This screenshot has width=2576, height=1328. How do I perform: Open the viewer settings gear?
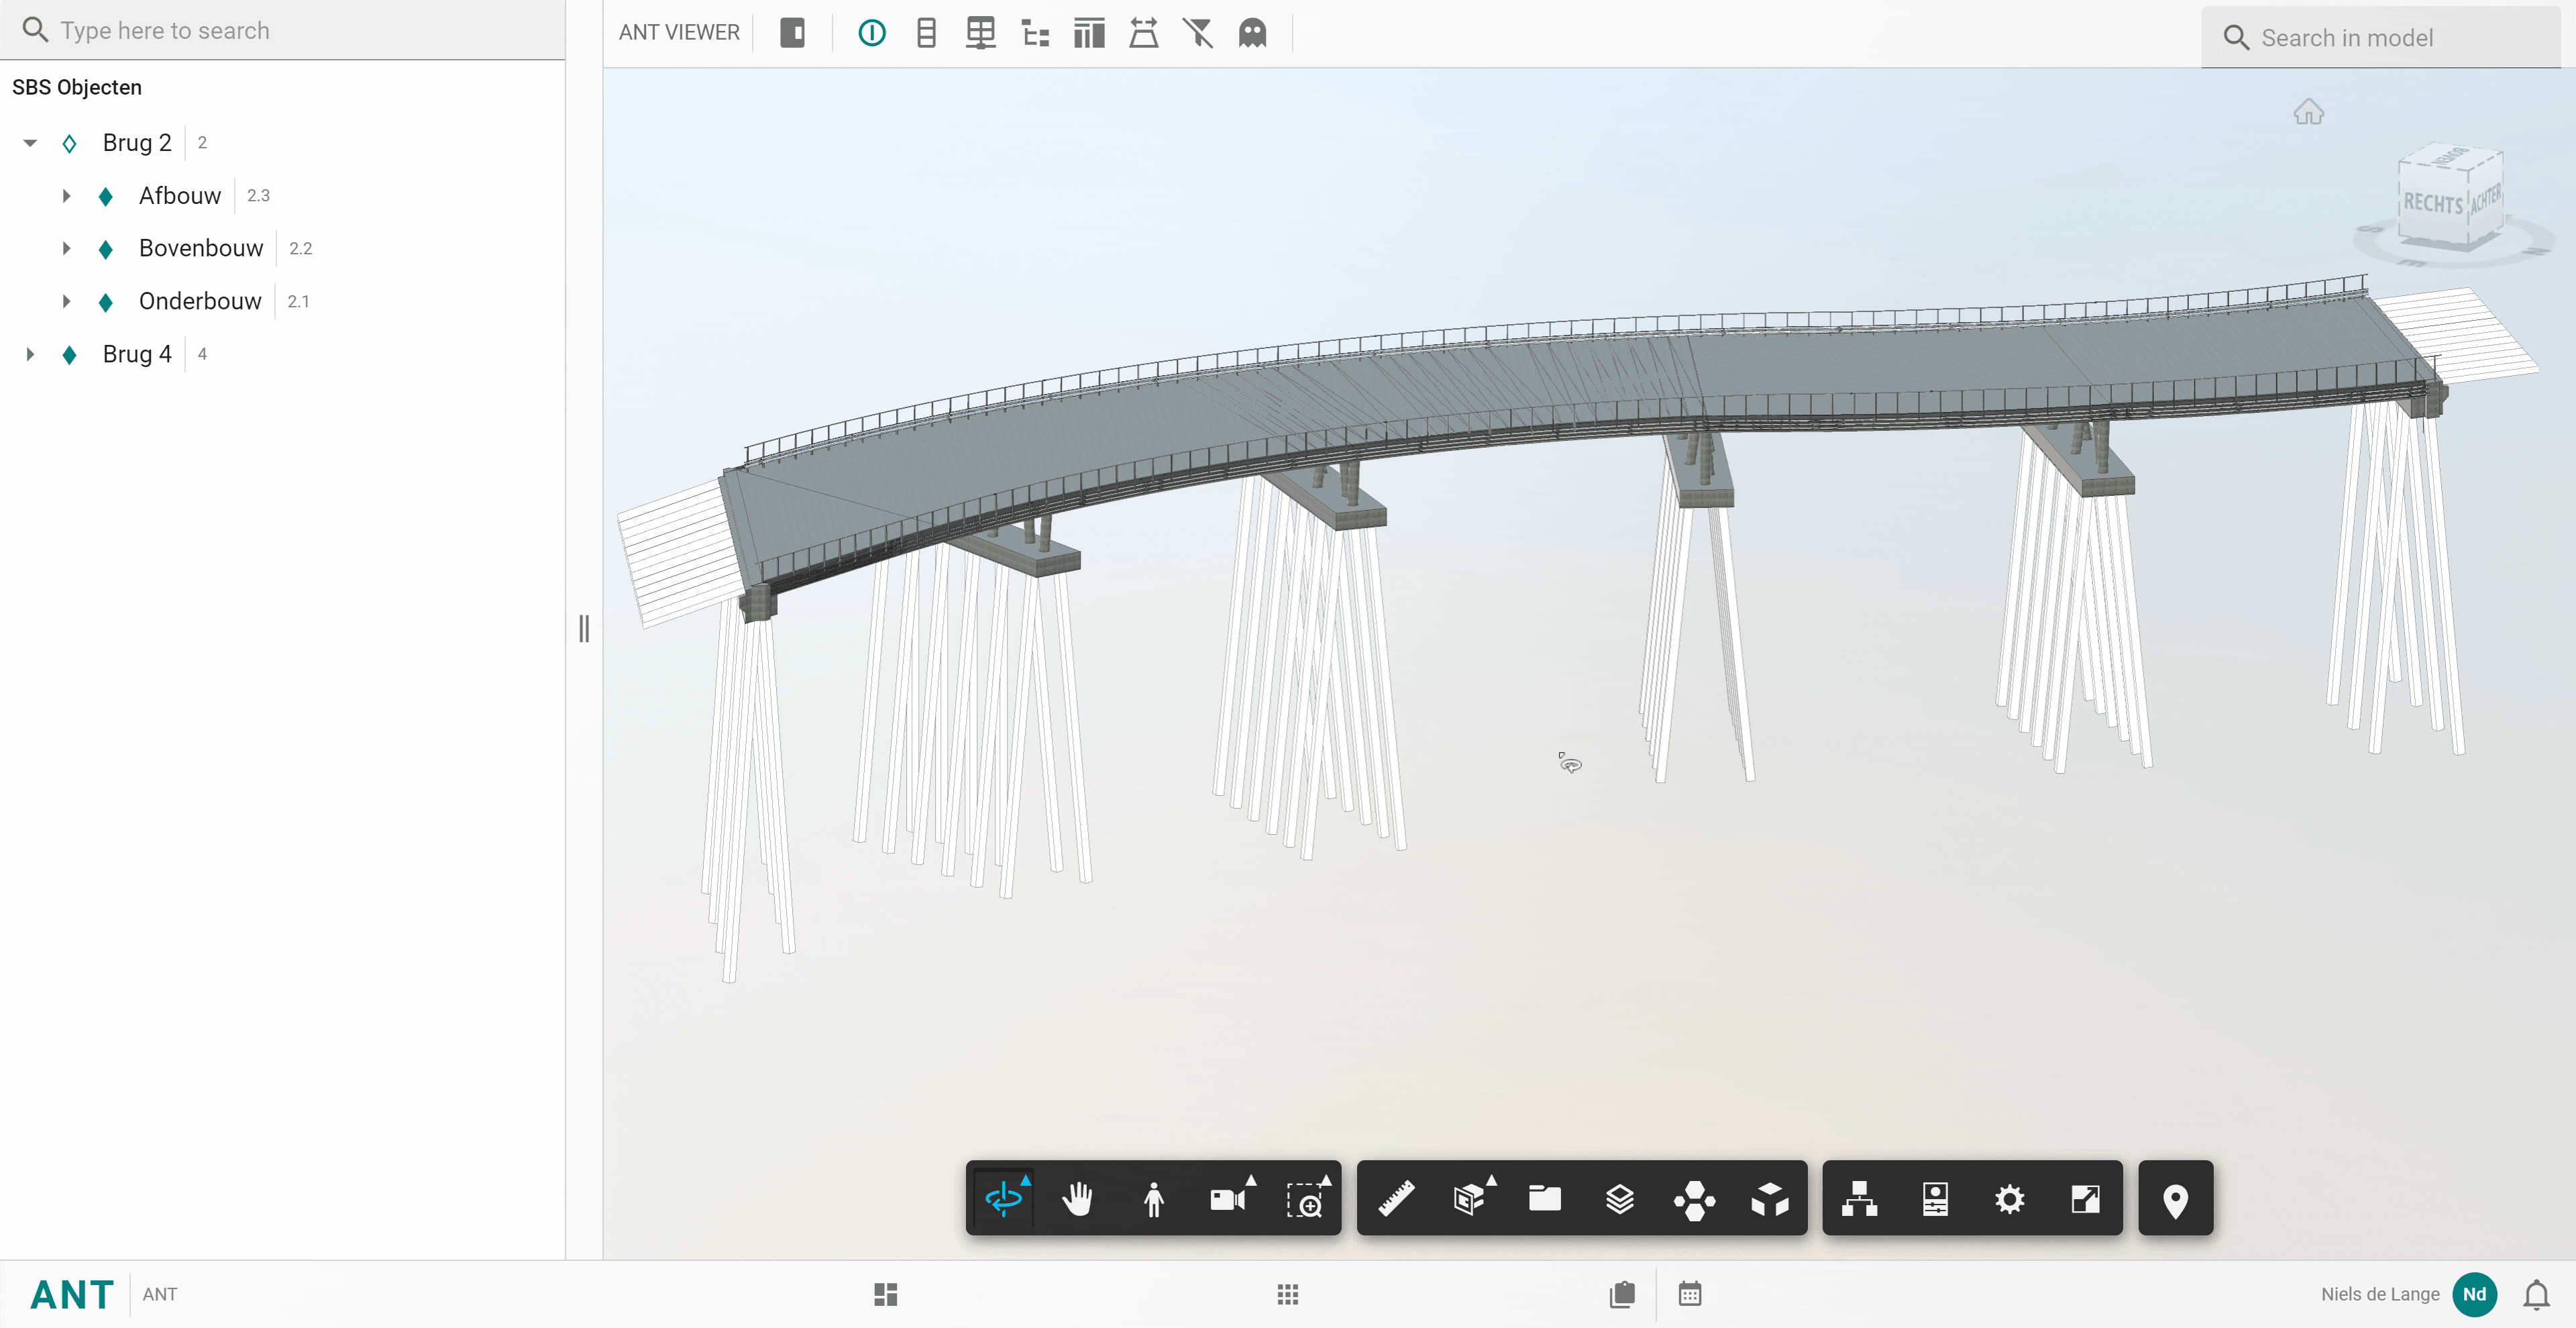click(2009, 1198)
